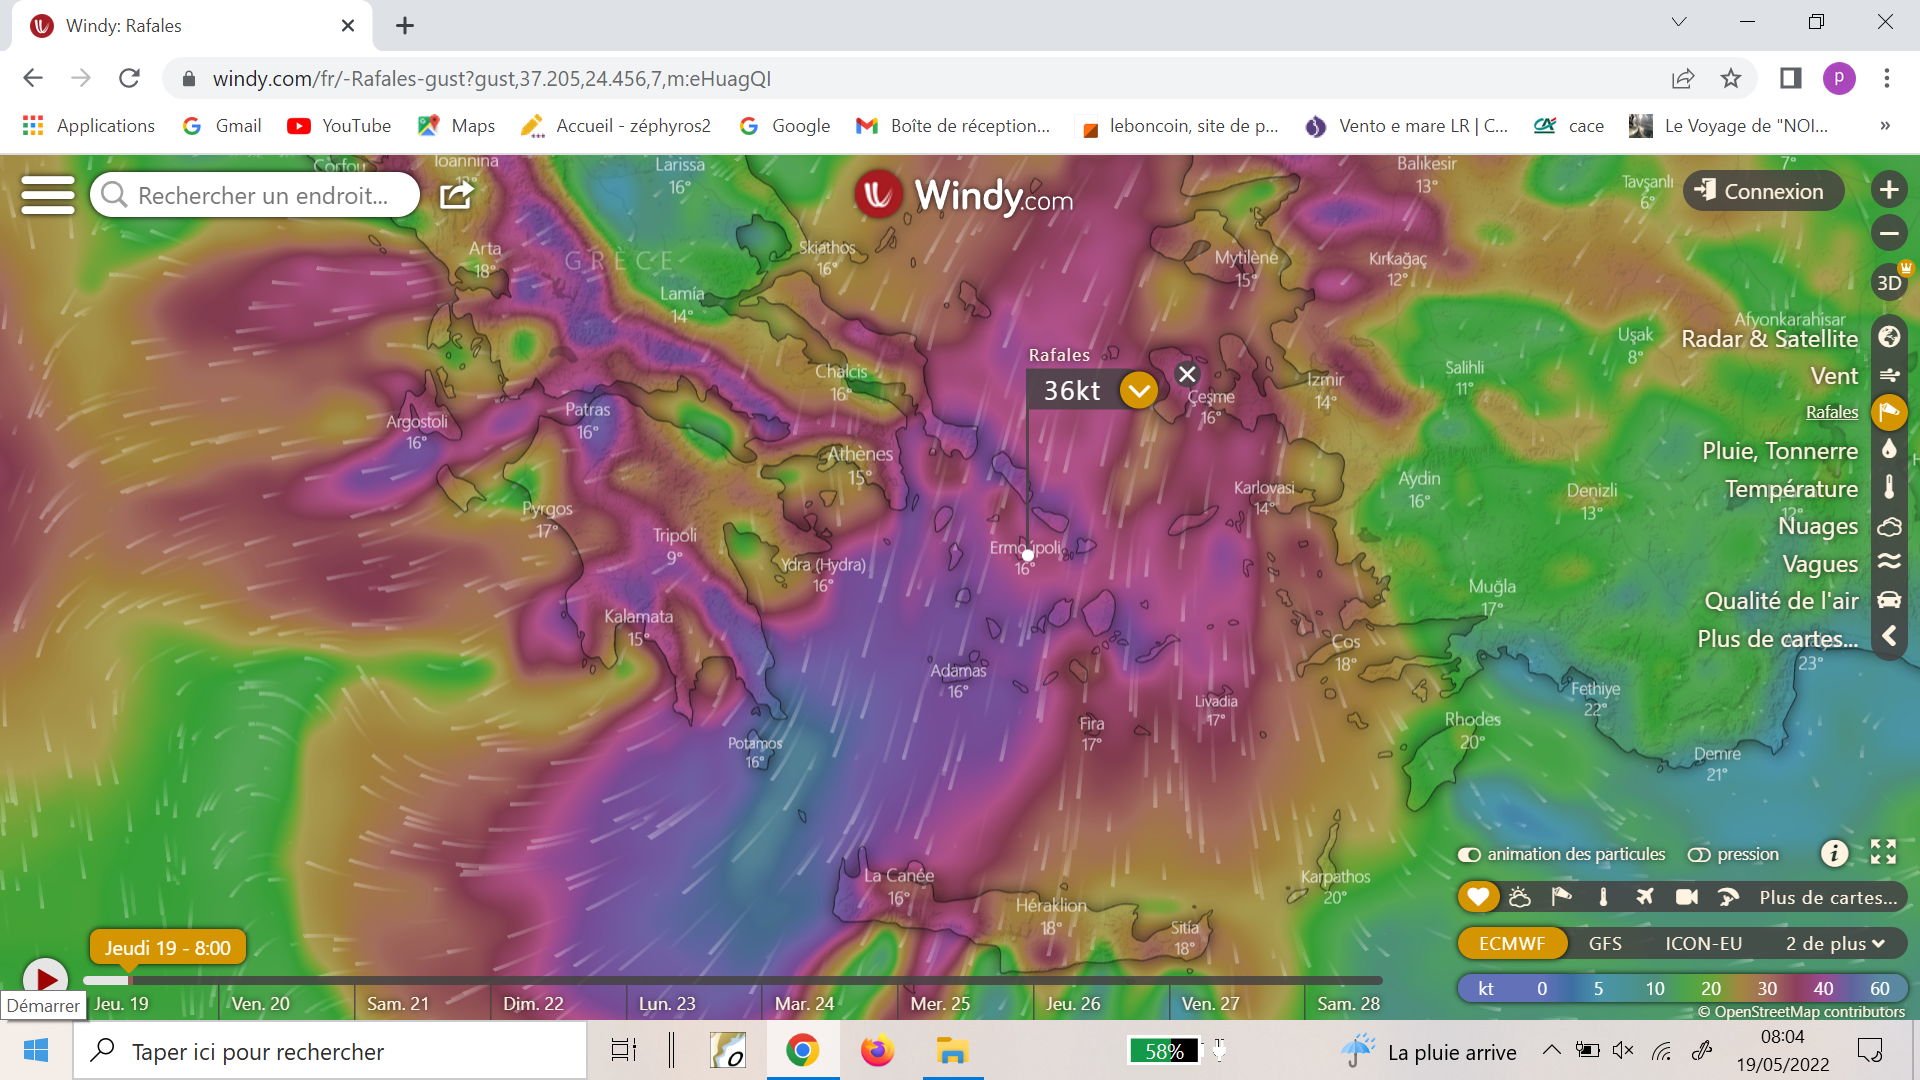This screenshot has width=1920, height=1080.
Task: Switch forecast model to GFS
Action: 1605,943
